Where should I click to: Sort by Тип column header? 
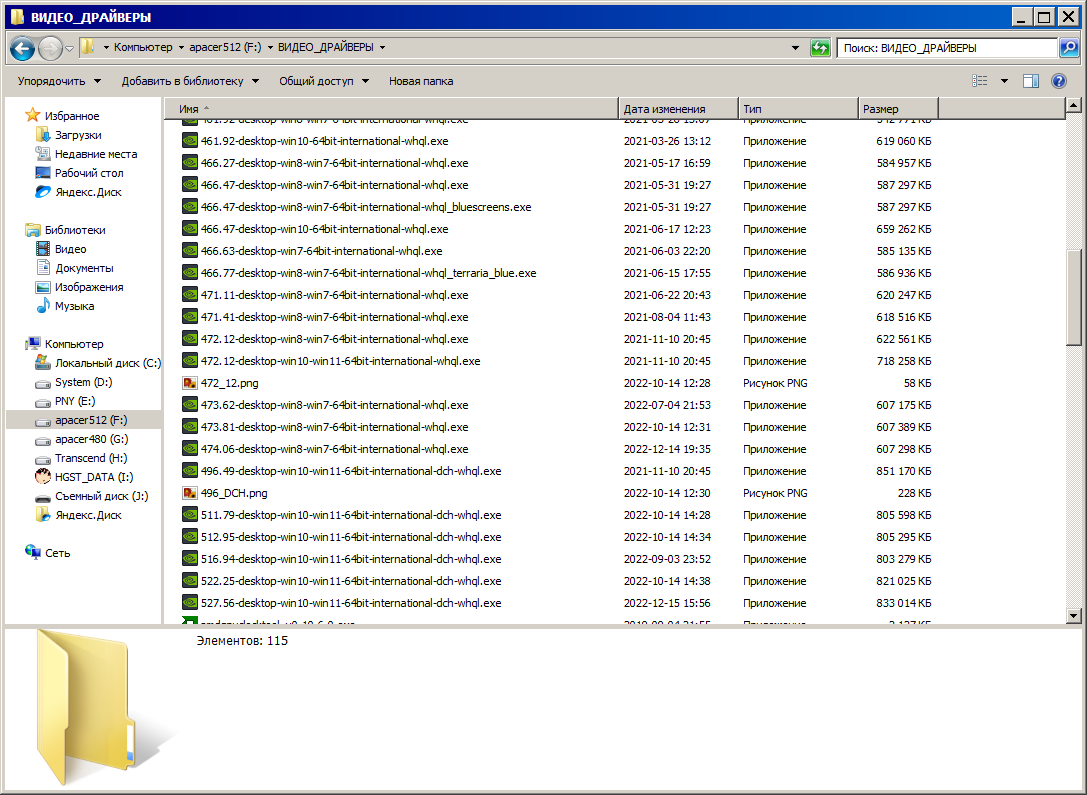pos(798,109)
